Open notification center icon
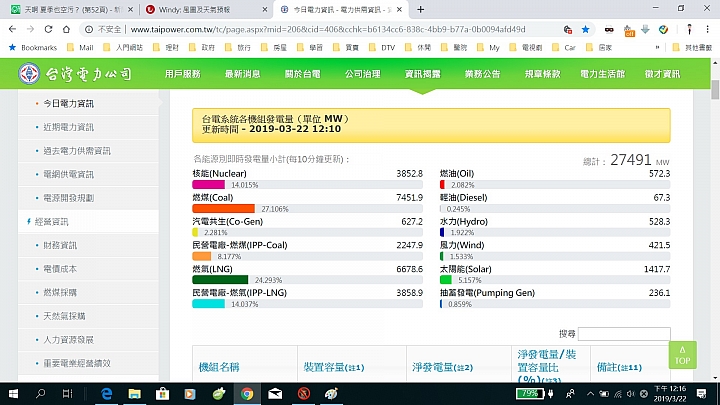Image resolution: width=720 pixels, height=405 pixels. 701,394
